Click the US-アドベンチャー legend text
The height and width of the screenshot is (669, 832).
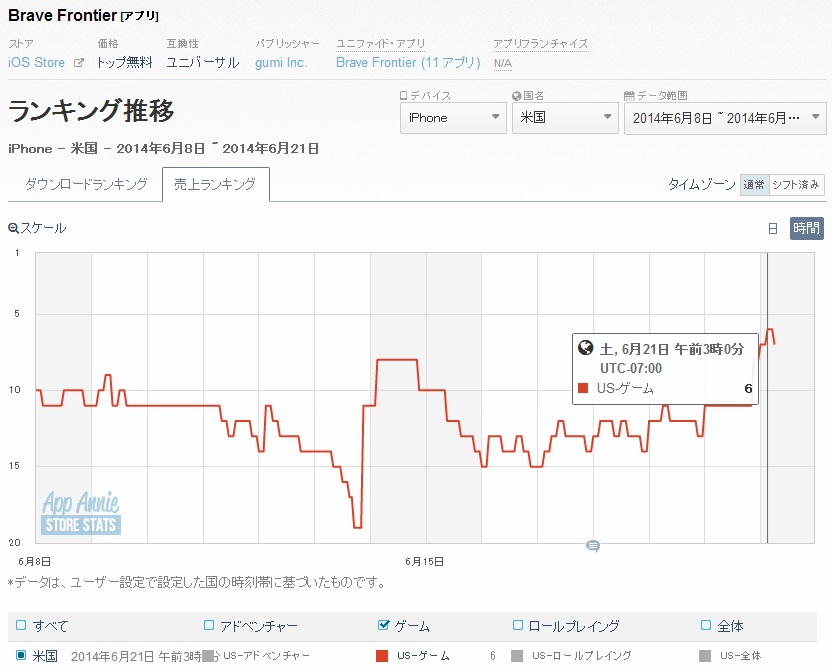click(x=266, y=656)
